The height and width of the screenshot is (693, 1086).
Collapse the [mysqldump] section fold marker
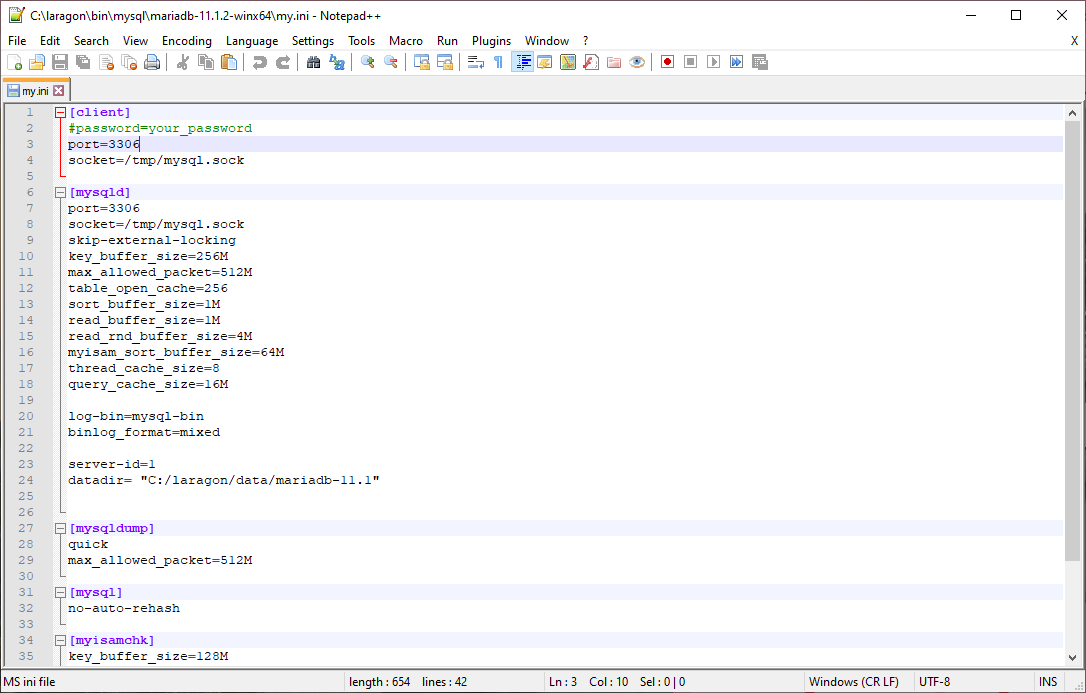coord(60,529)
